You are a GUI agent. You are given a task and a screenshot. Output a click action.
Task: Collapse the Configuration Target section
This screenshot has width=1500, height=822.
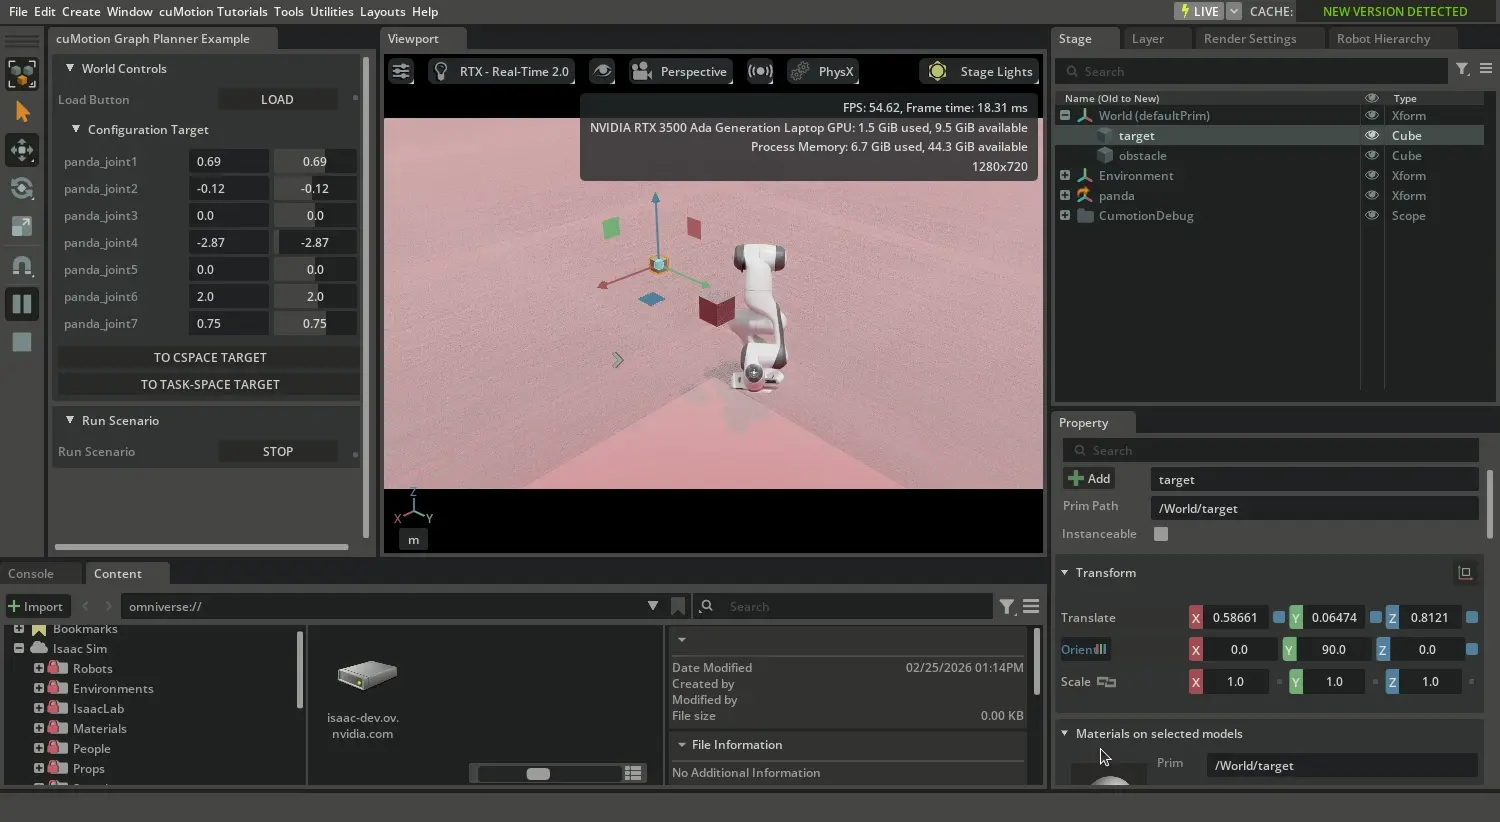[x=76, y=130]
